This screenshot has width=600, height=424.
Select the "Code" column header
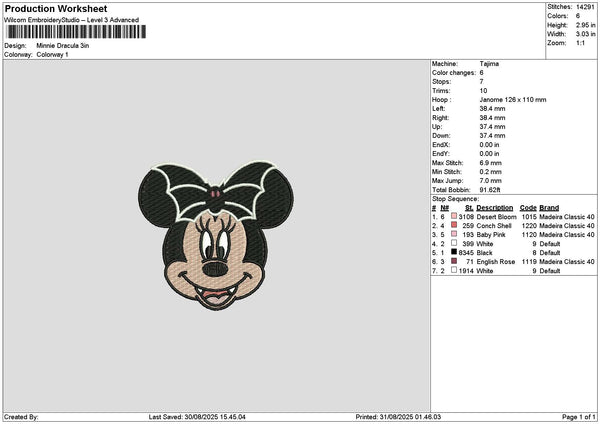(528, 208)
